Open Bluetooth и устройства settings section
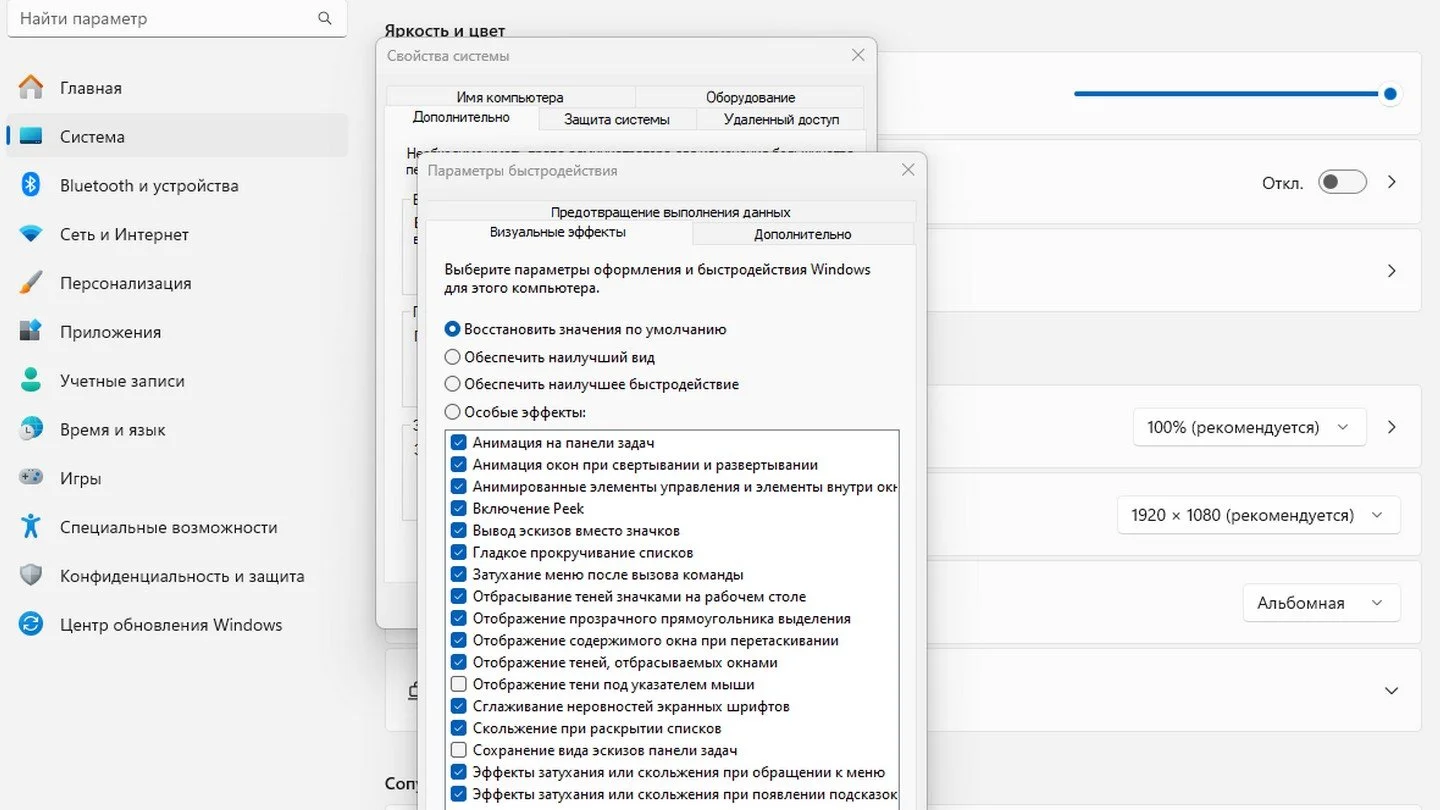1440x810 pixels. (x=177, y=185)
